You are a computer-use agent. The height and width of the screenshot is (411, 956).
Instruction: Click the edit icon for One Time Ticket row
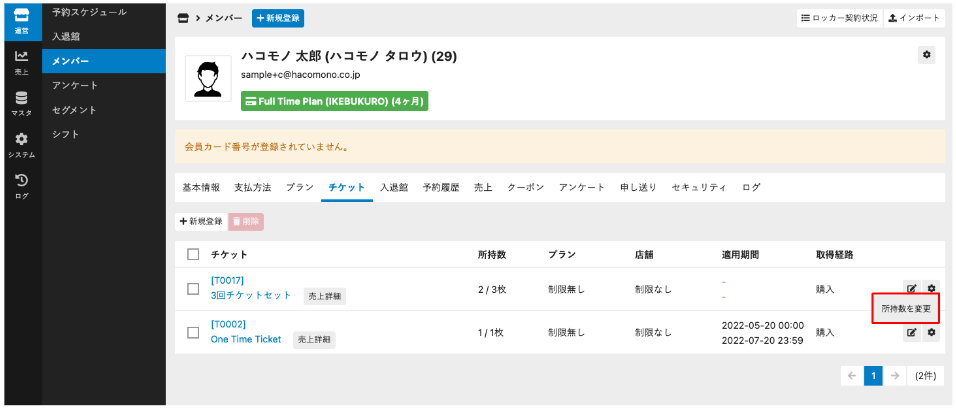tap(911, 332)
